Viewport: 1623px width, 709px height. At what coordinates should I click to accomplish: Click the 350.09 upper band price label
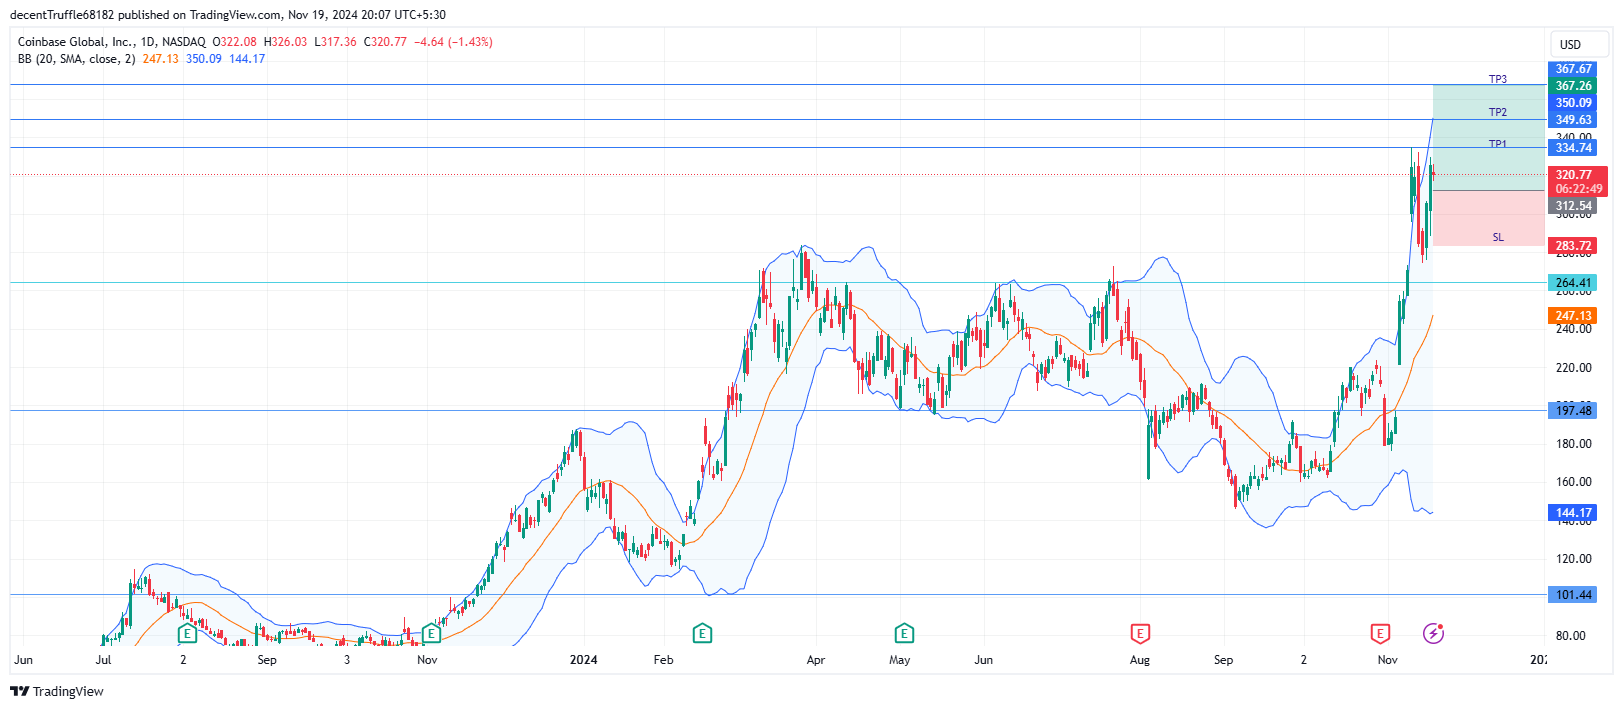[x=1573, y=103]
